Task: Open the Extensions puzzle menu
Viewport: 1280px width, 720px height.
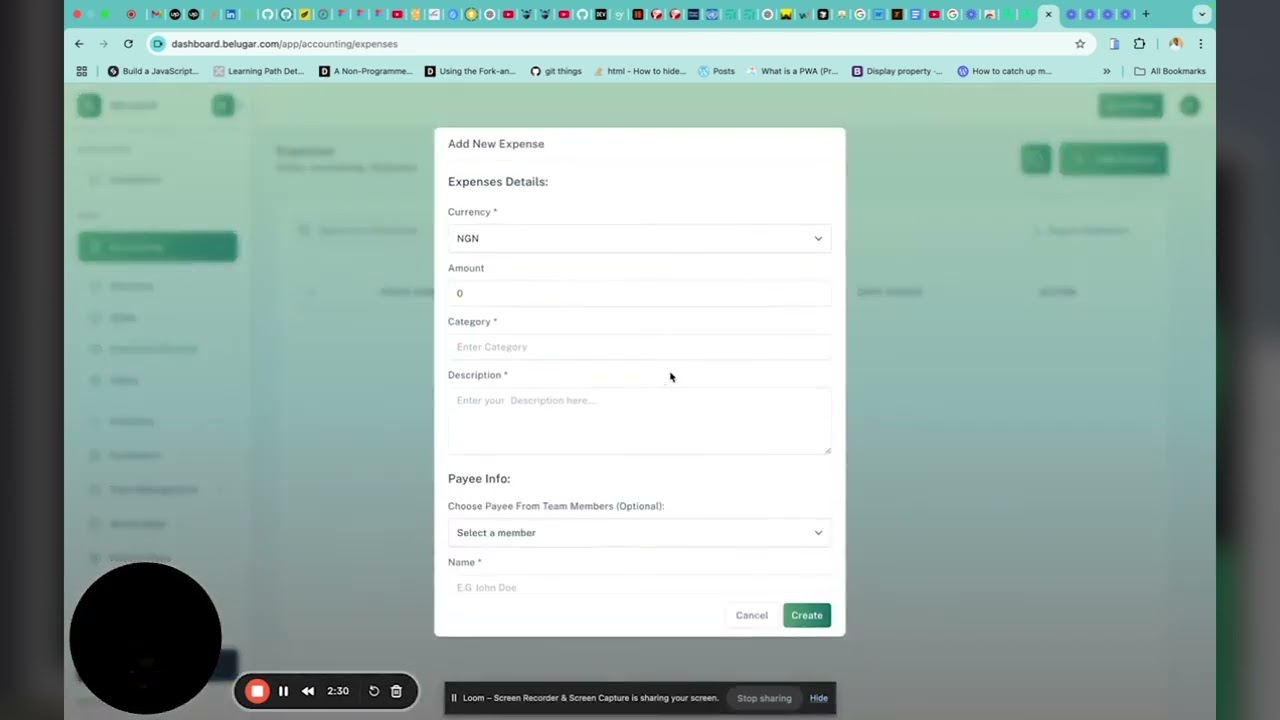Action: coord(1139,44)
